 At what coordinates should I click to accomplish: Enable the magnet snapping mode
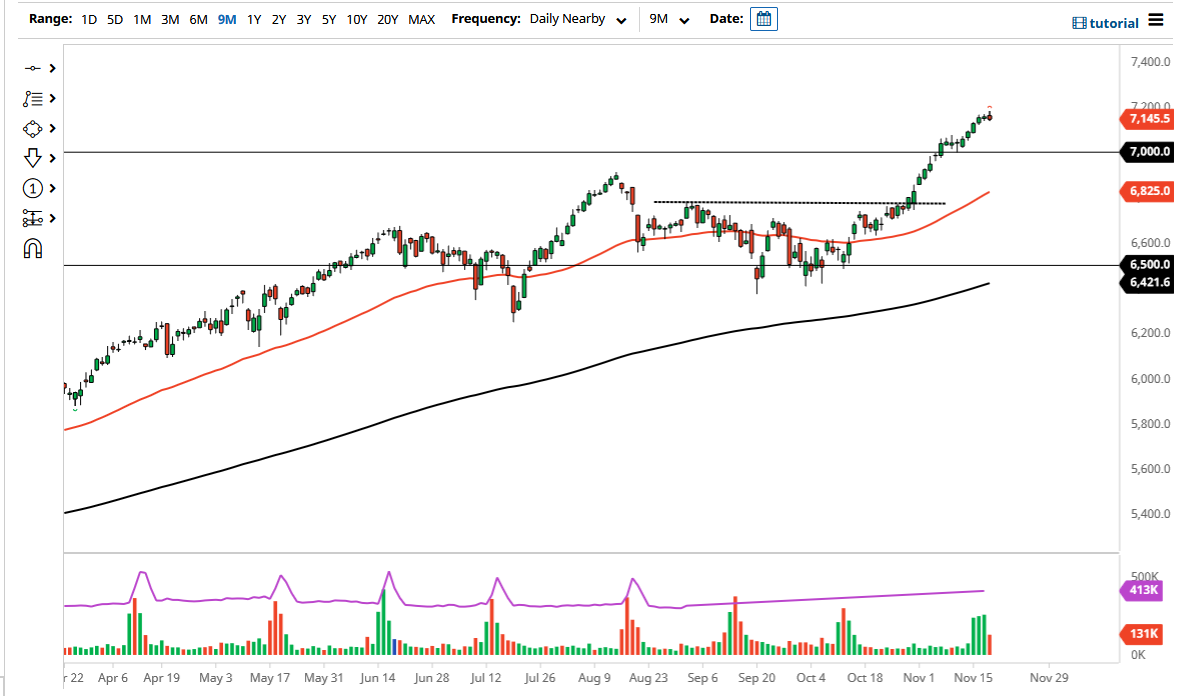tap(33, 248)
